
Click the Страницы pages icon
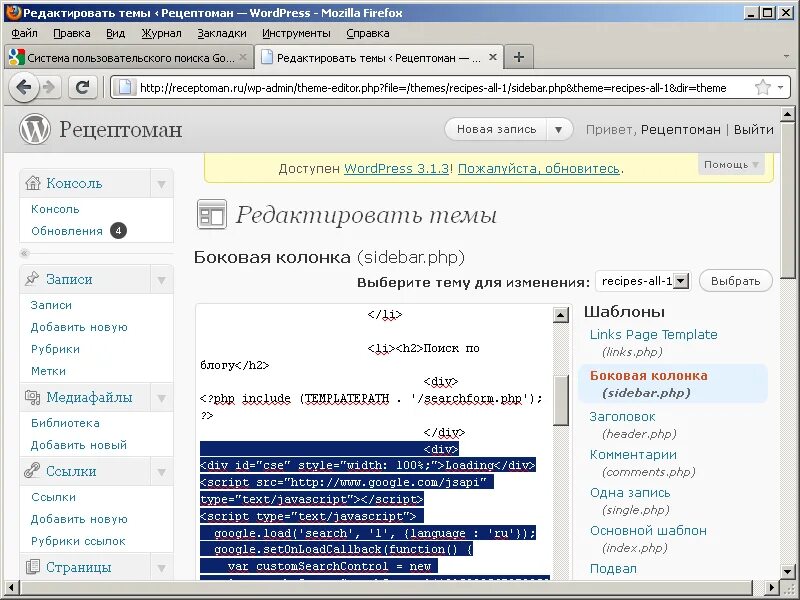coord(32,566)
